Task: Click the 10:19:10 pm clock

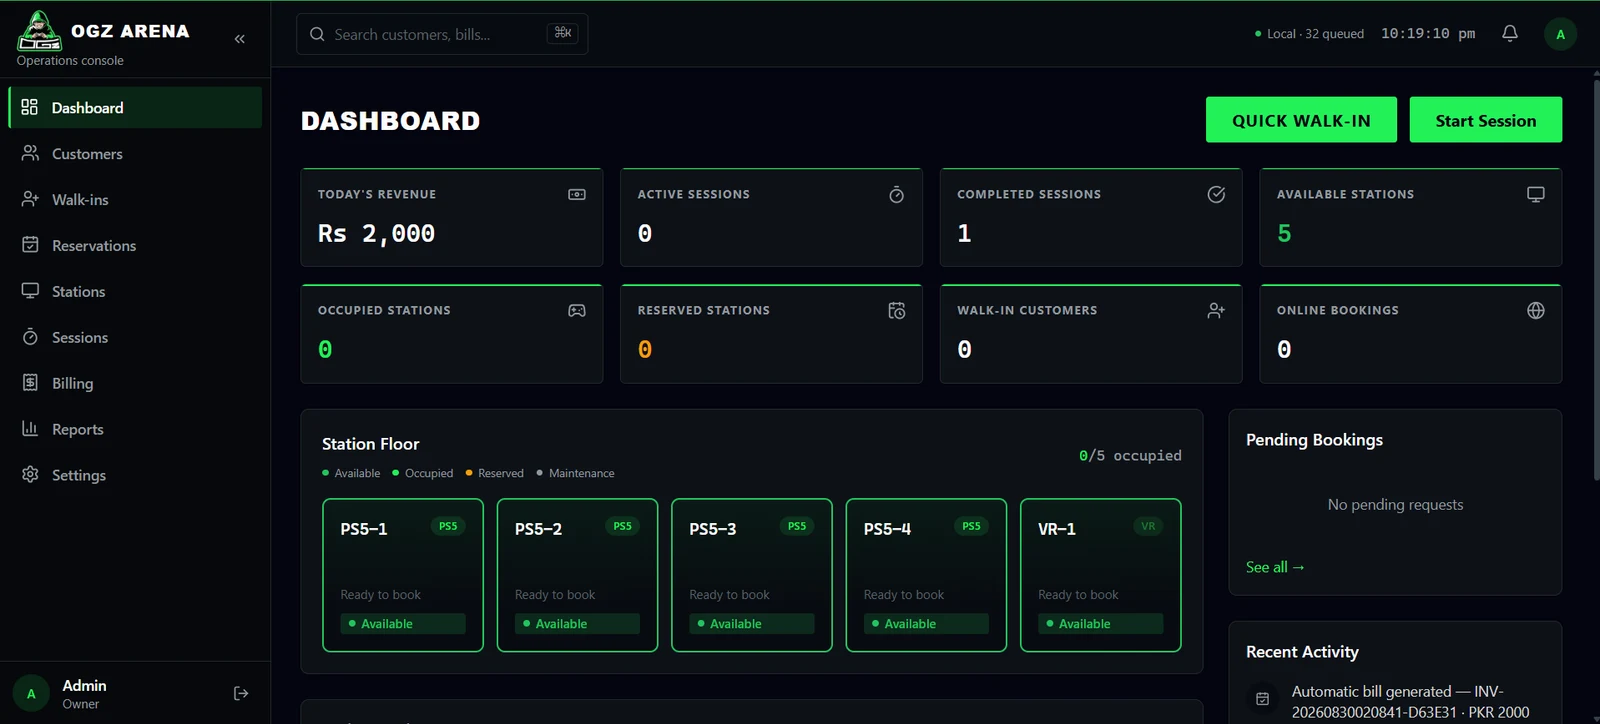Action: (1428, 34)
